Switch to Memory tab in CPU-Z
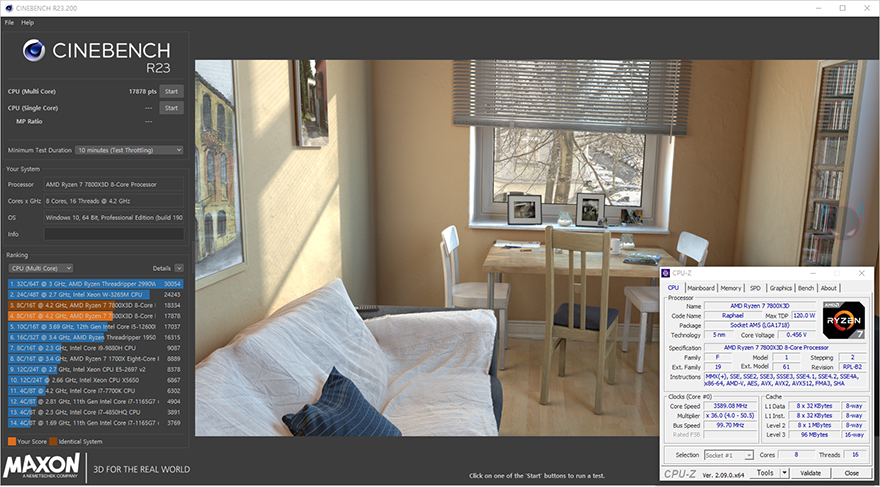Viewport: 880px width, 487px height. pos(731,288)
